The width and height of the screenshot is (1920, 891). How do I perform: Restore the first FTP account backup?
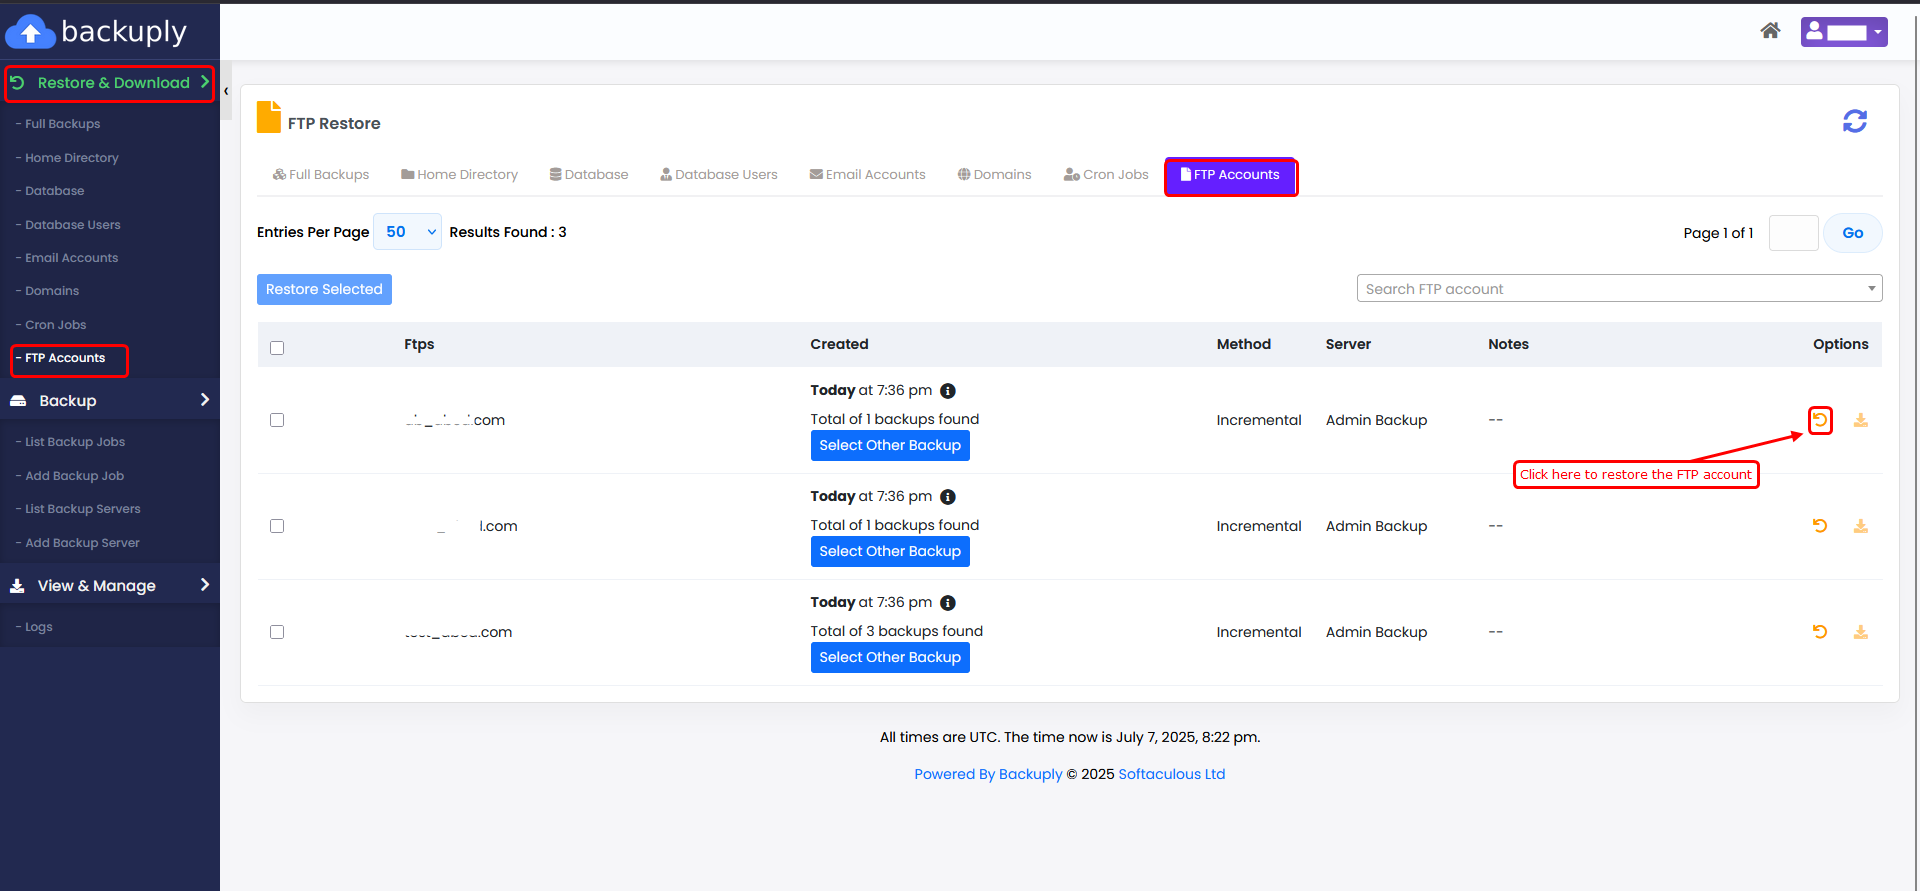coord(1820,420)
